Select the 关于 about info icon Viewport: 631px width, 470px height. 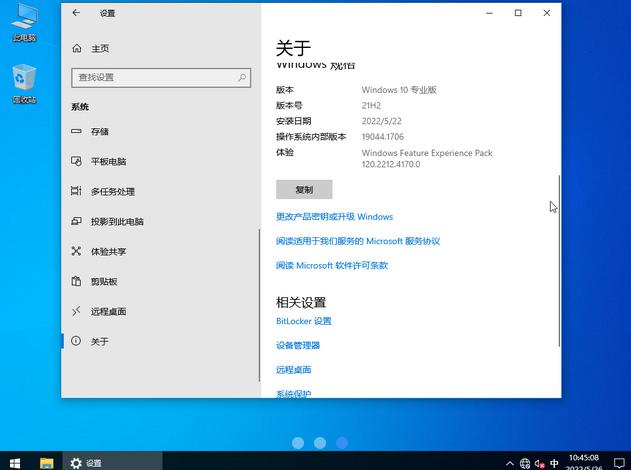pyautogui.click(x=76, y=341)
